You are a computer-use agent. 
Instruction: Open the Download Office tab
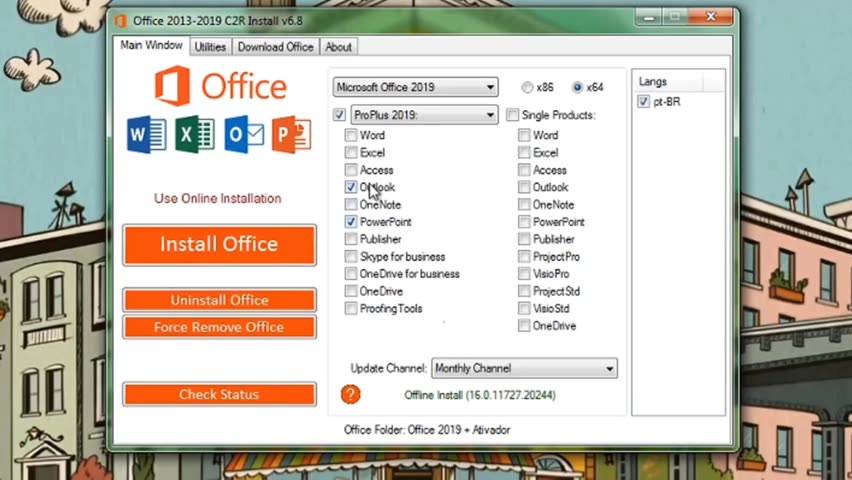pyautogui.click(x=275, y=47)
